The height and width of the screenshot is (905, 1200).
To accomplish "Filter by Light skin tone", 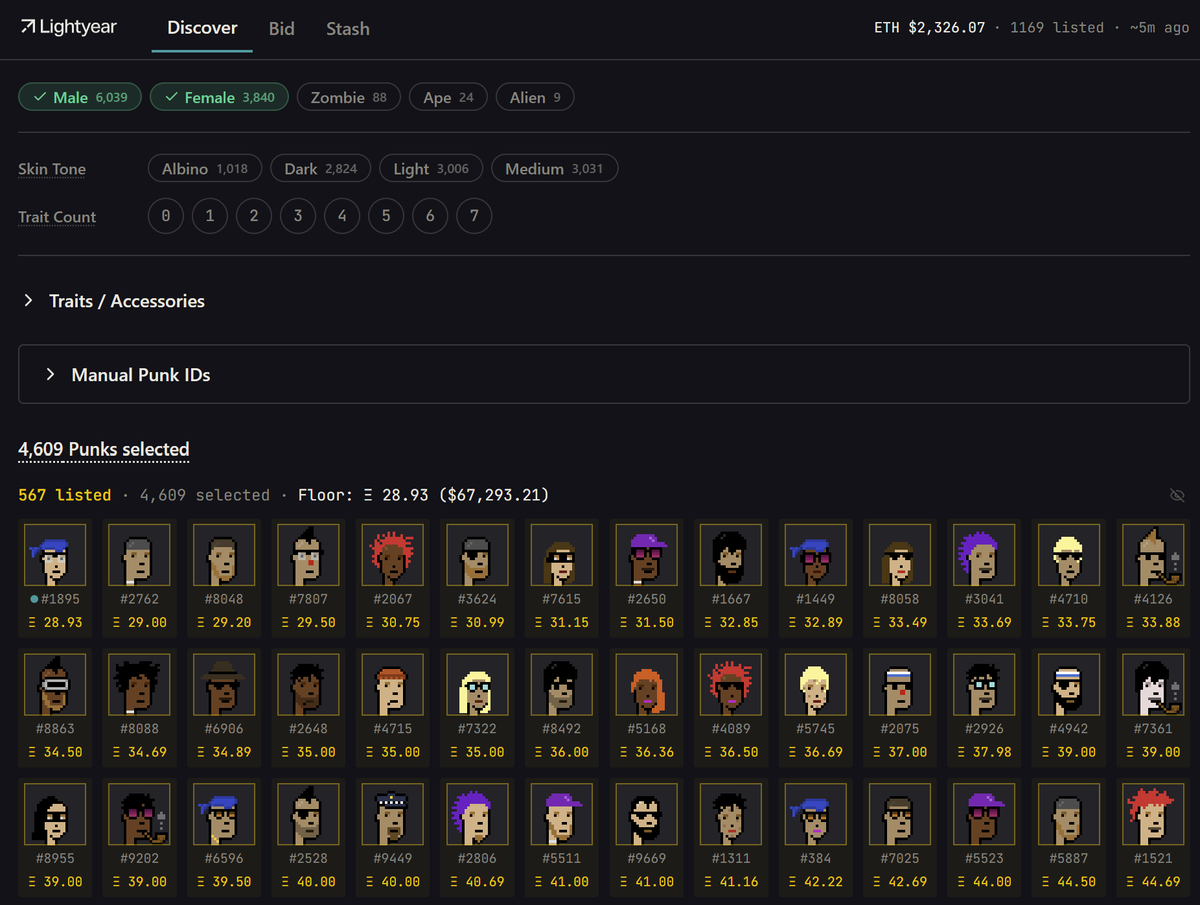I will click(x=431, y=168).
